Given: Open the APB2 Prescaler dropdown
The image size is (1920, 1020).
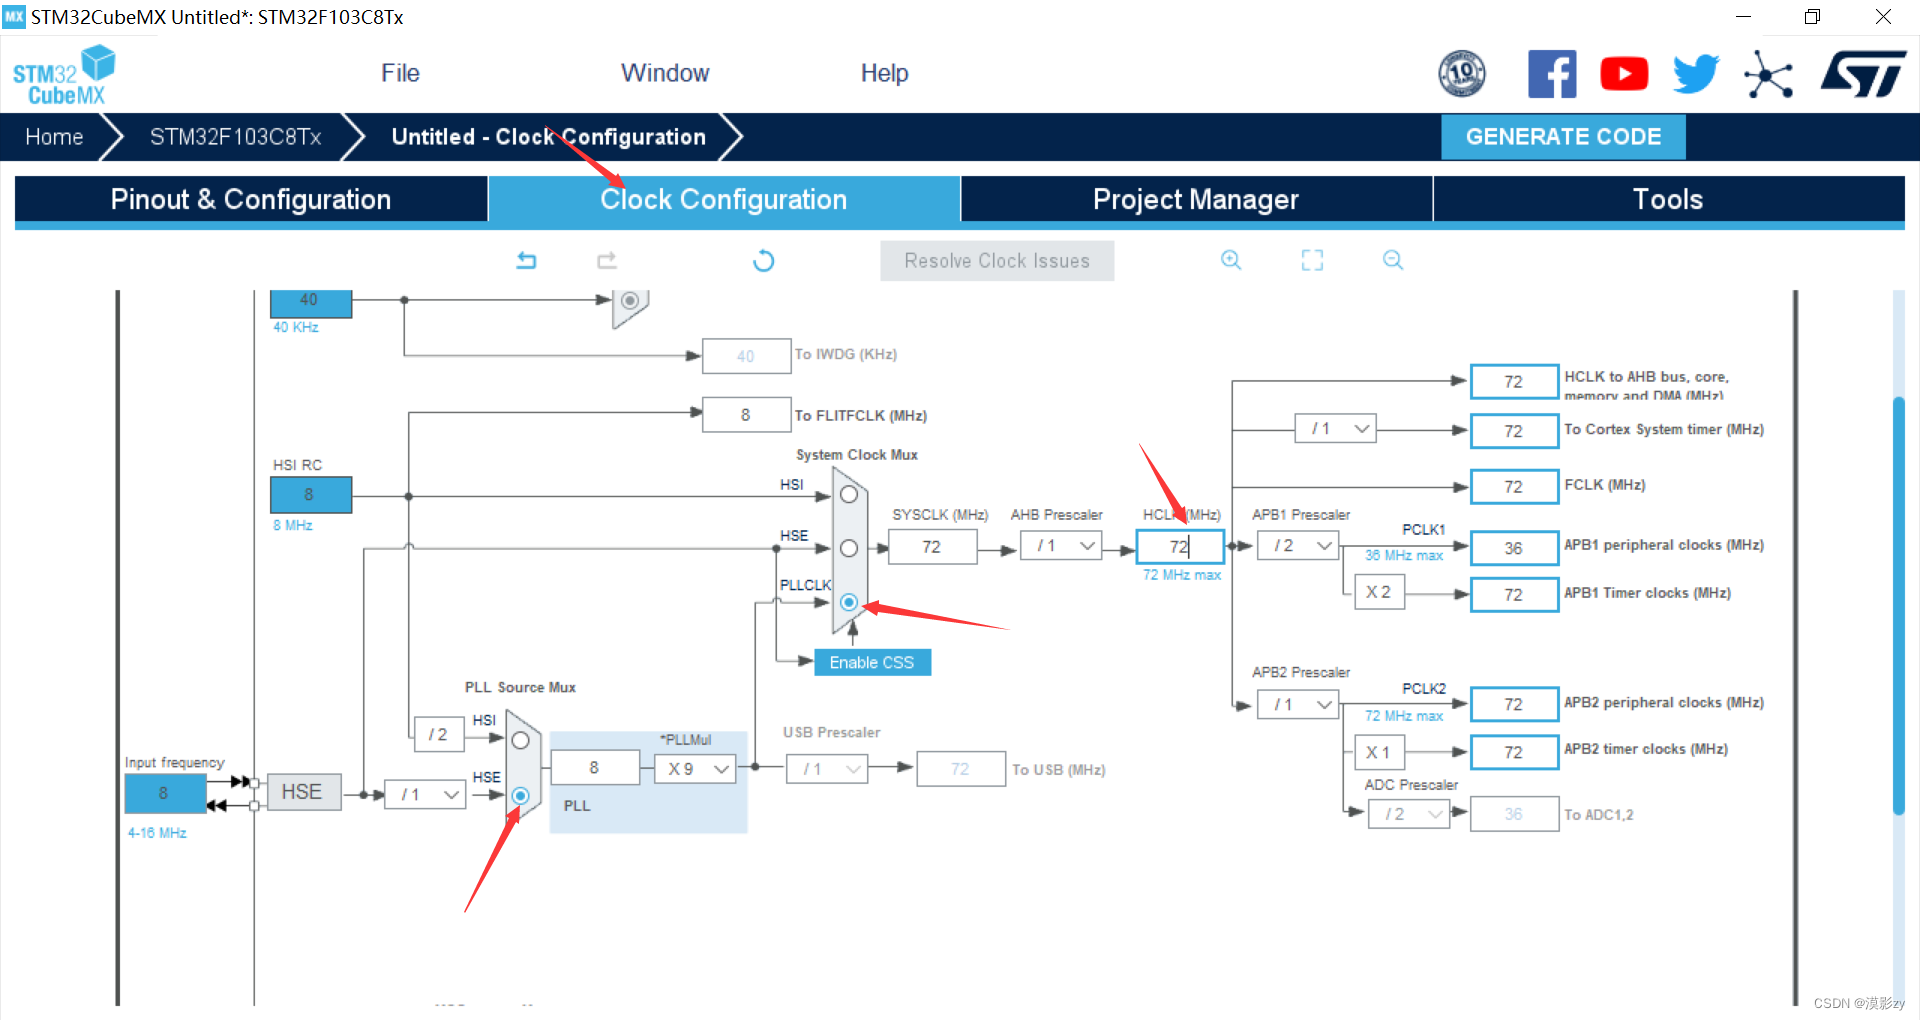Looking at the screenshot, I should 1298,705.
